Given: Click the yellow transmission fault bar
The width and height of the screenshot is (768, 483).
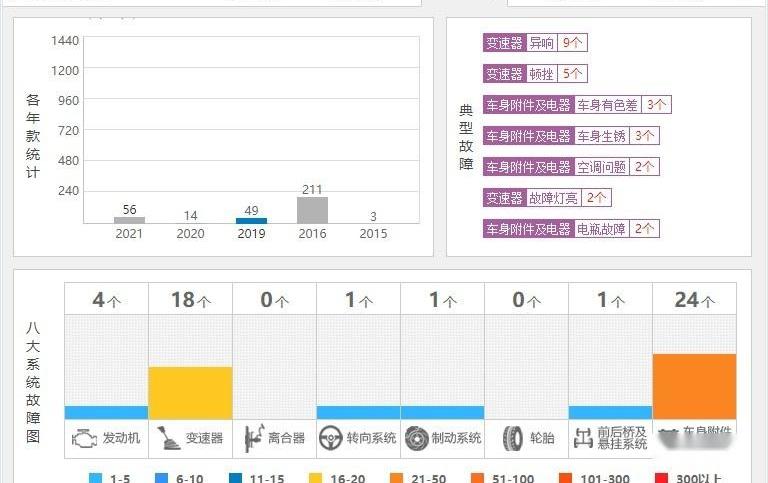Looking at the screenshot, I should point(190,392).
